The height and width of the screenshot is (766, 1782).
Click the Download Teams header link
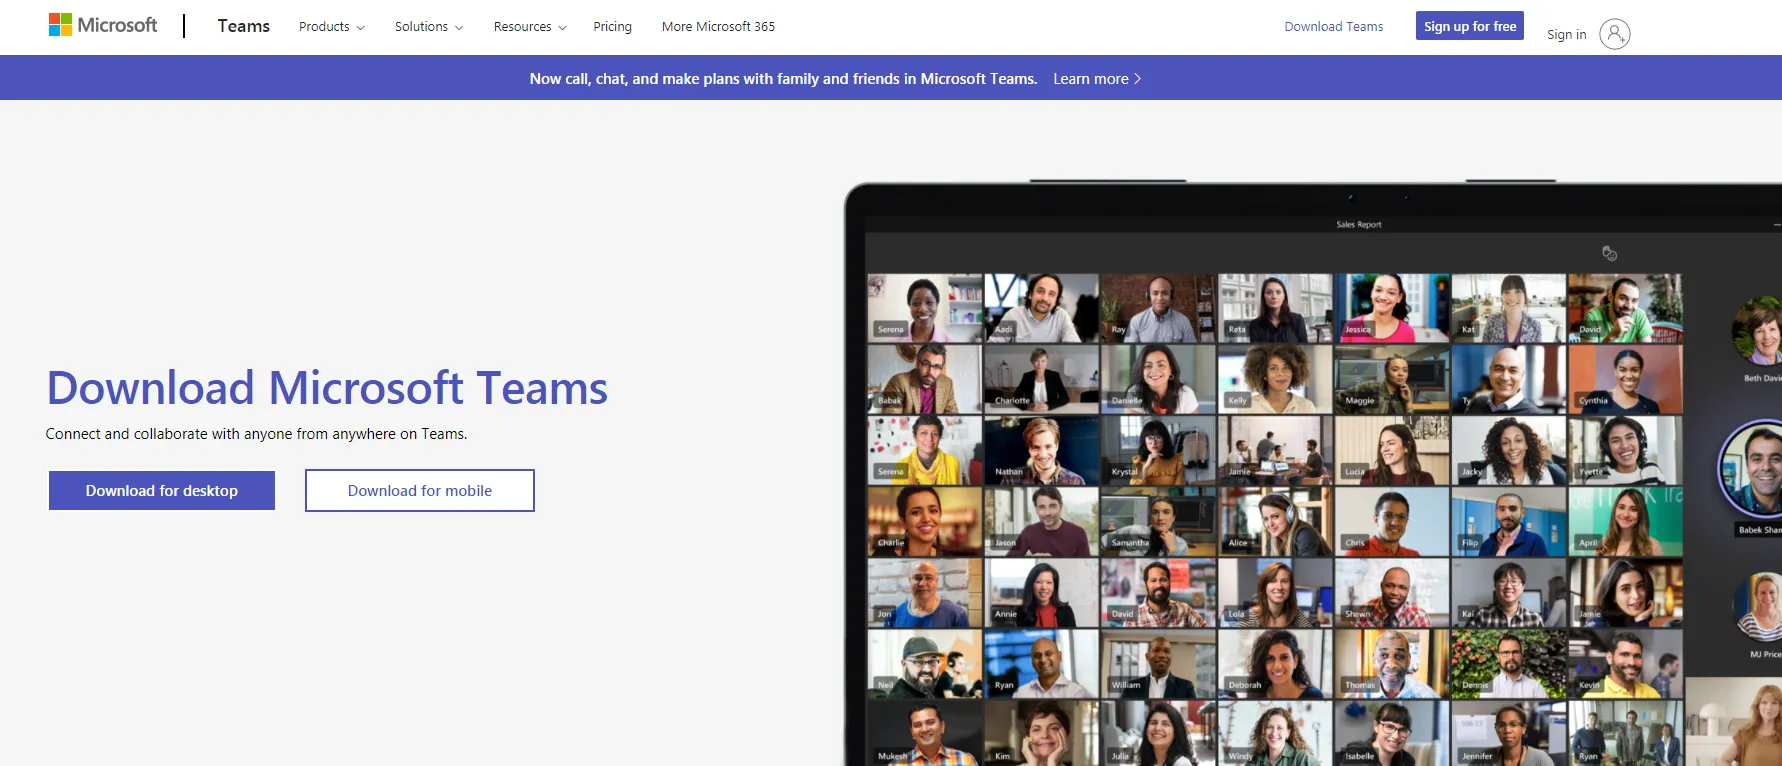pyautogui.click(x=1334, y=27)
